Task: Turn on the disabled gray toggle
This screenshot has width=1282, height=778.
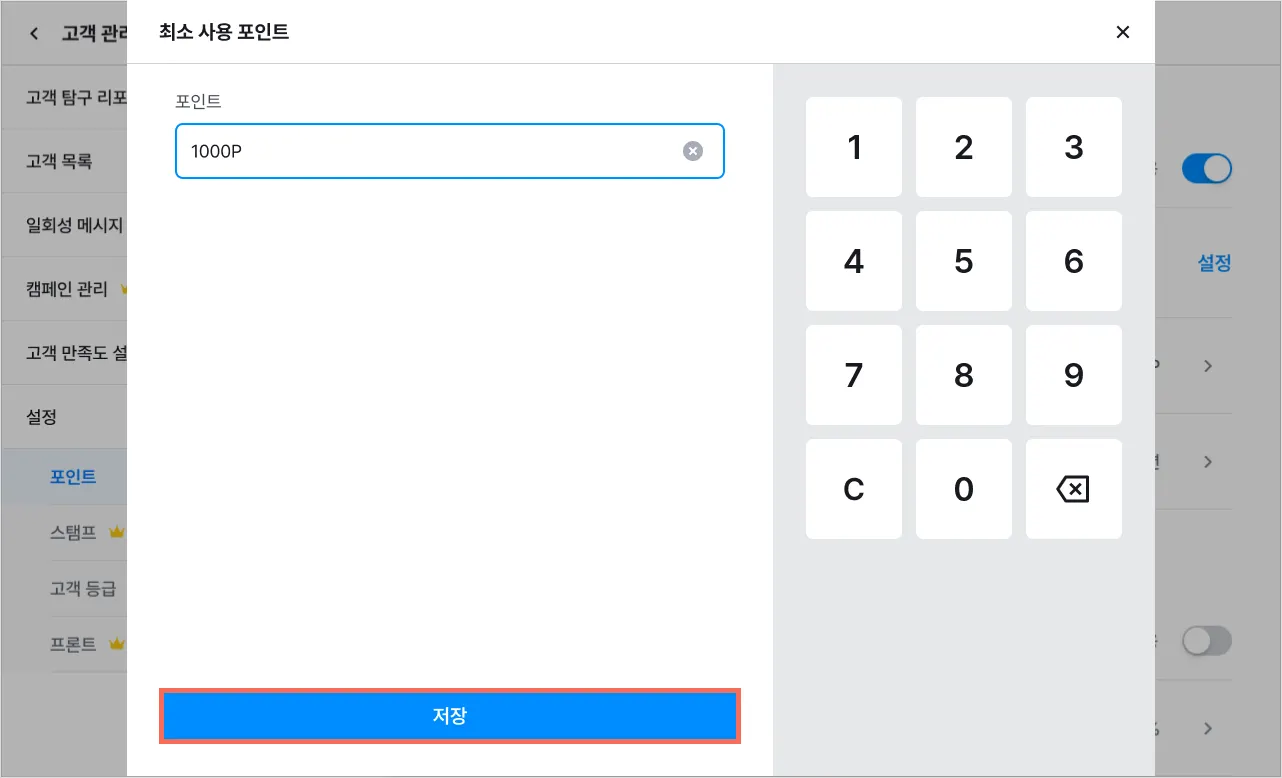Action: 1206,641
